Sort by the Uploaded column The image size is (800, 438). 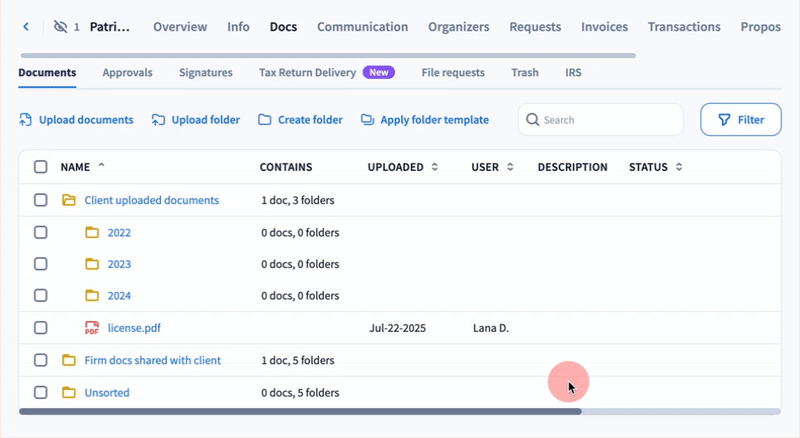(434, 167)
